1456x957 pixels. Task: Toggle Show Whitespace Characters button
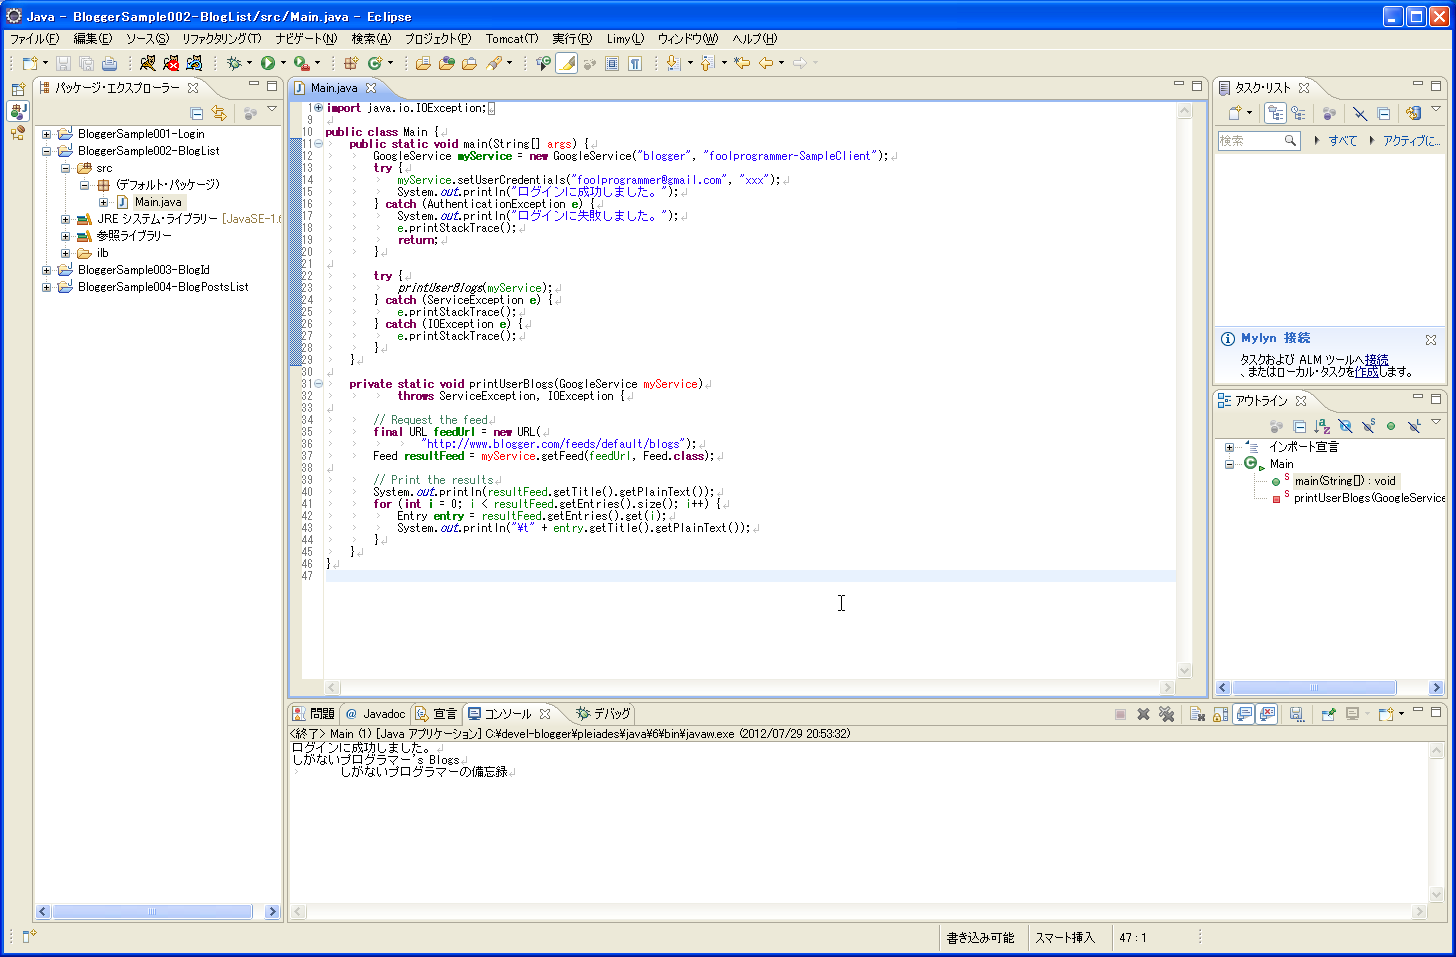point(635,63)
